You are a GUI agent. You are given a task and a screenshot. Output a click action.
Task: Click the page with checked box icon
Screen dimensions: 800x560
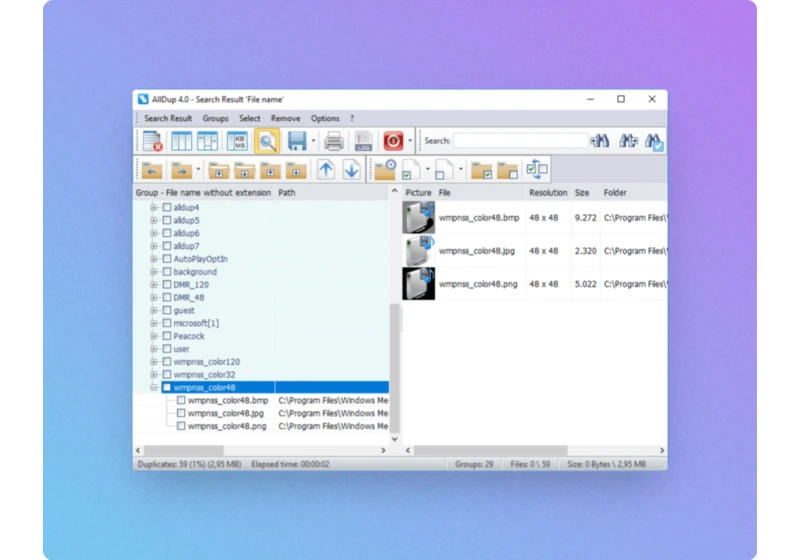click(x=411, y=170)
